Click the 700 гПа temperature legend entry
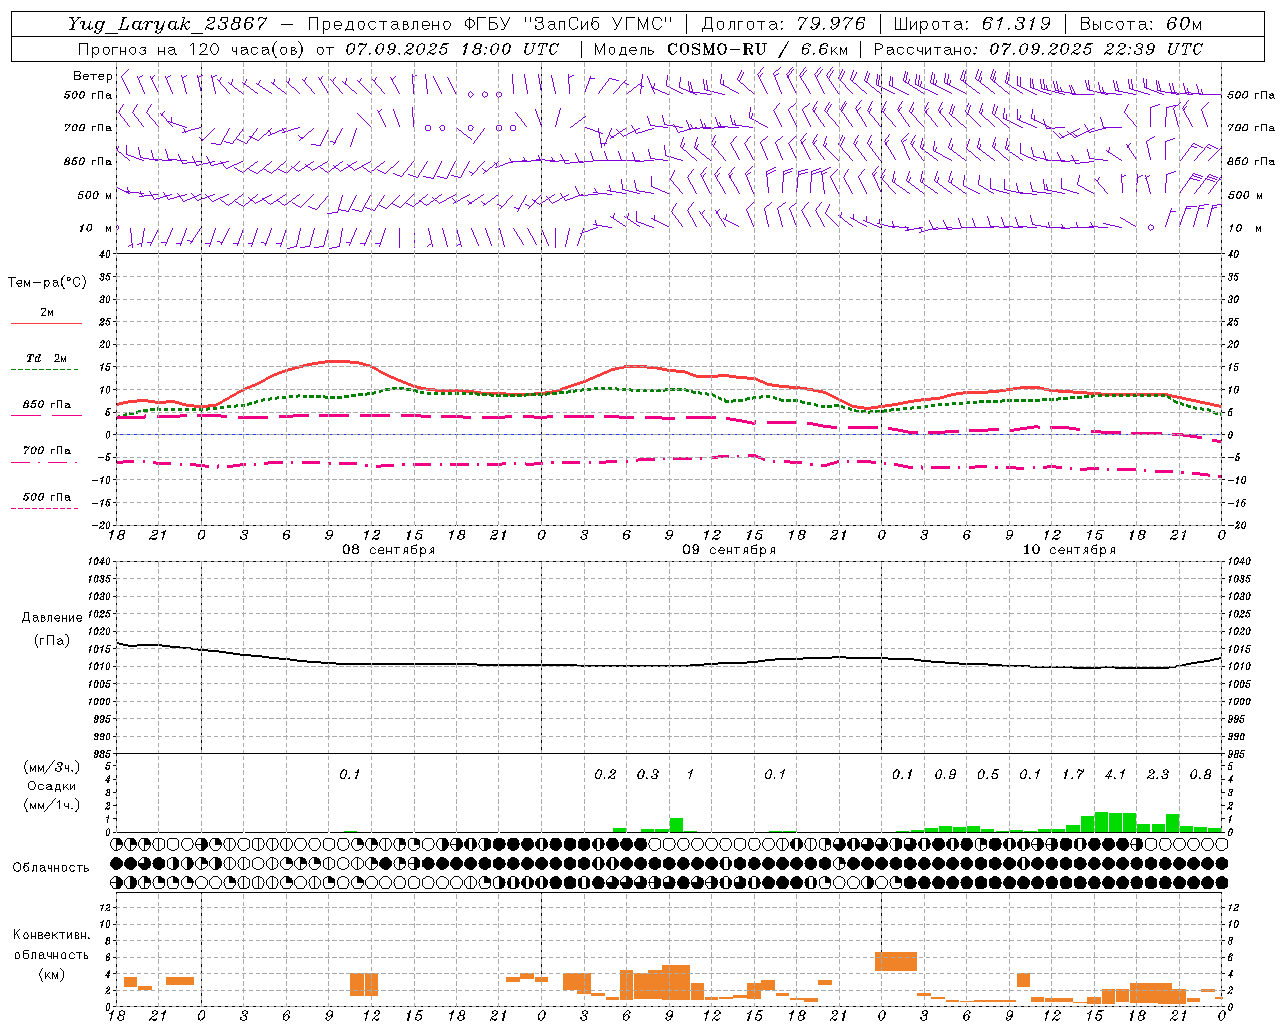This screenshot has width=1280, height=1024. 46,450
